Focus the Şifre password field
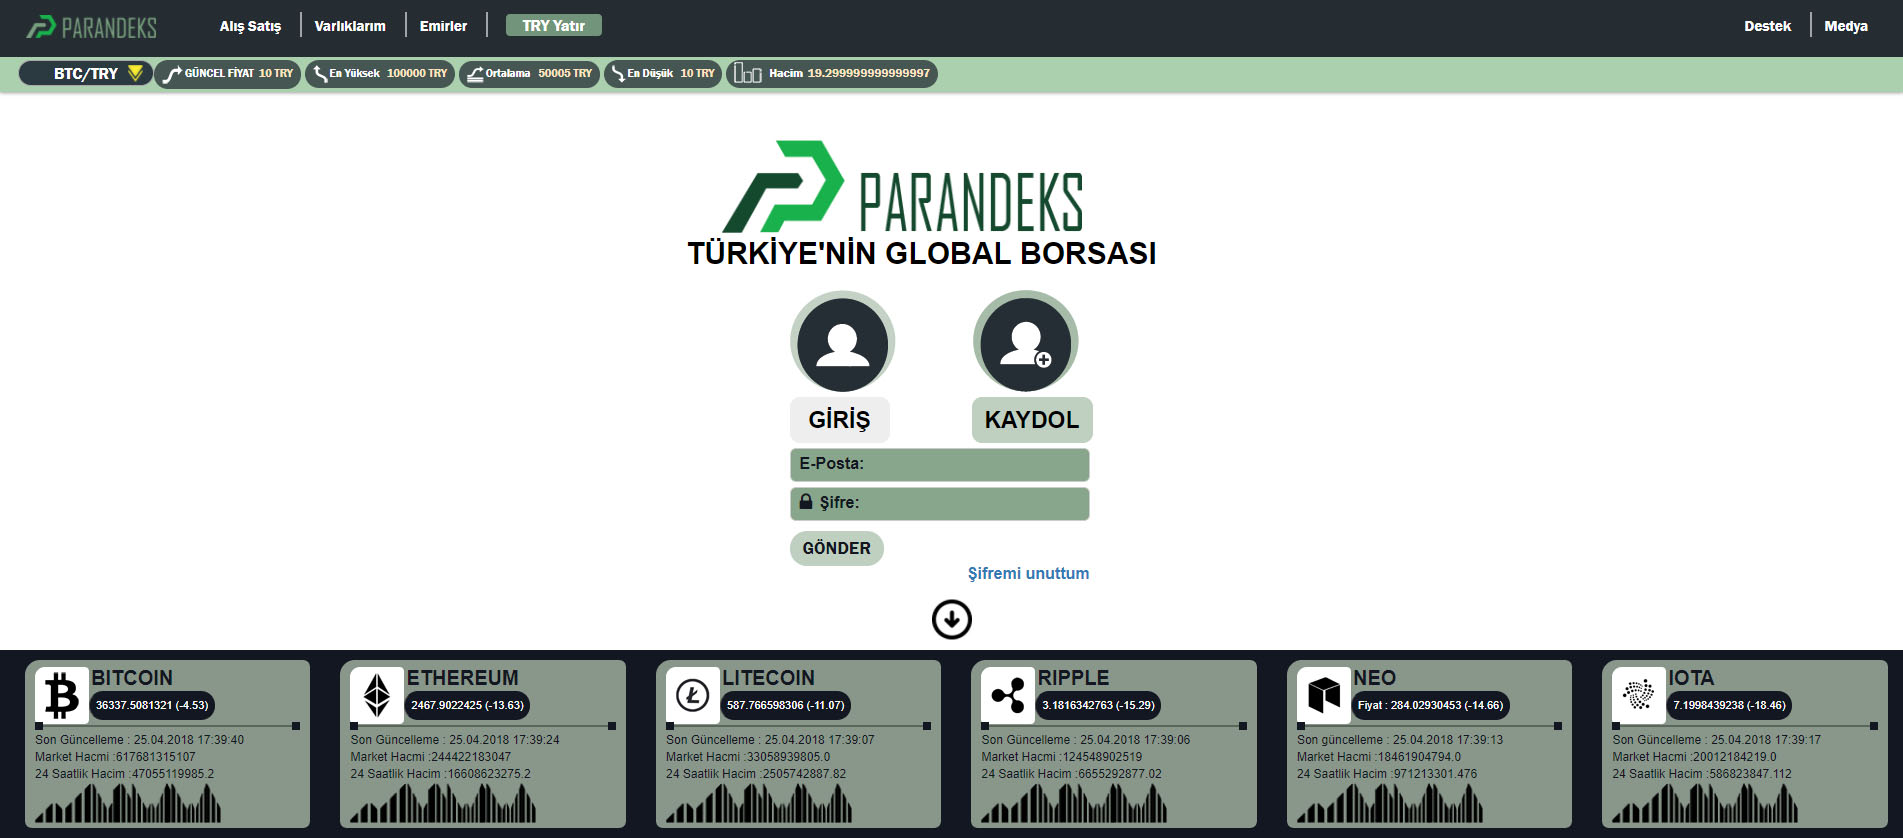The height and width of the screenshot is (838, 1903). 939,504
